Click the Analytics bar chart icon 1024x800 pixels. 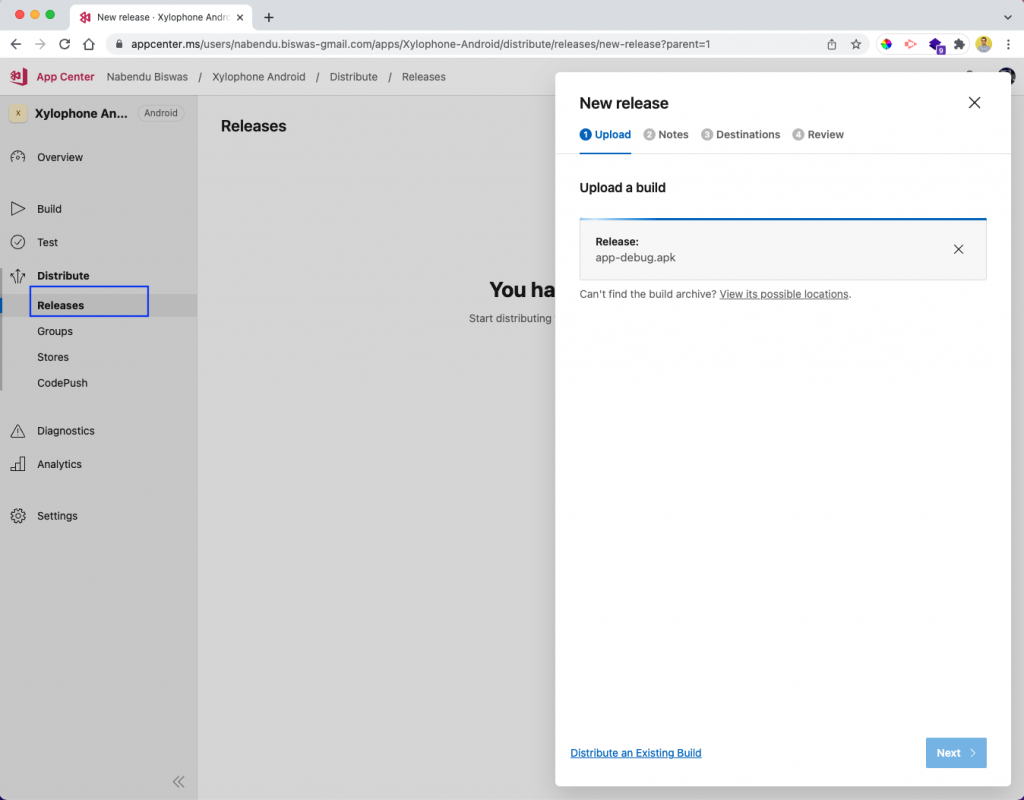pyautogui.click(x=18, y=464)
